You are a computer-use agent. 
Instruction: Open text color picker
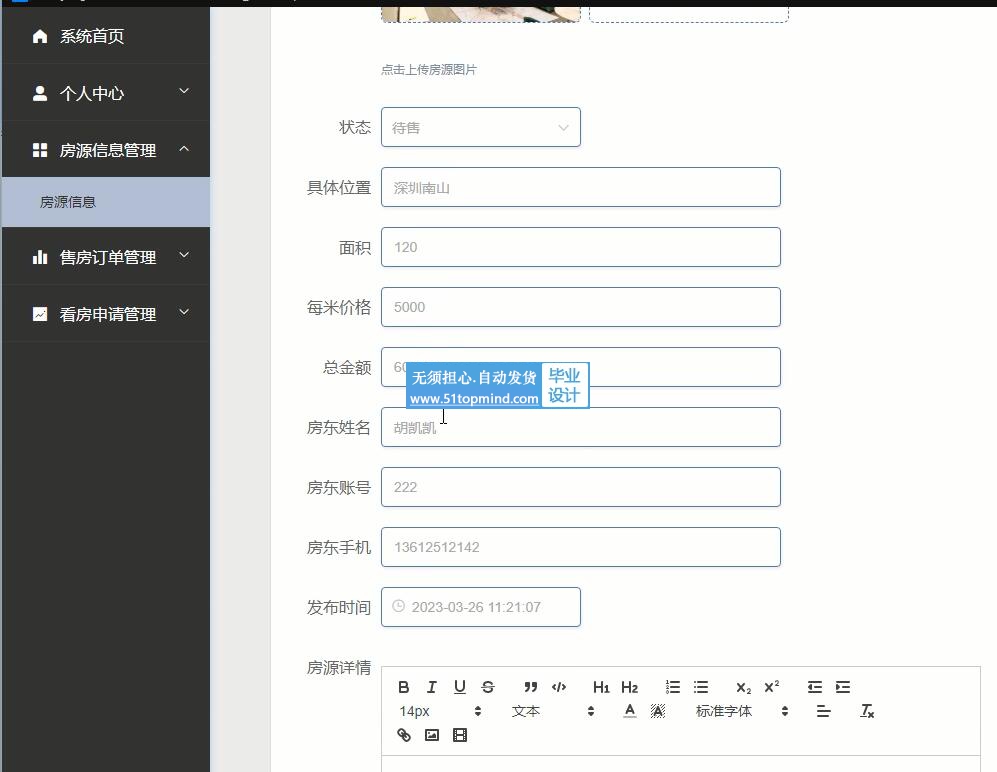point(629,711)
